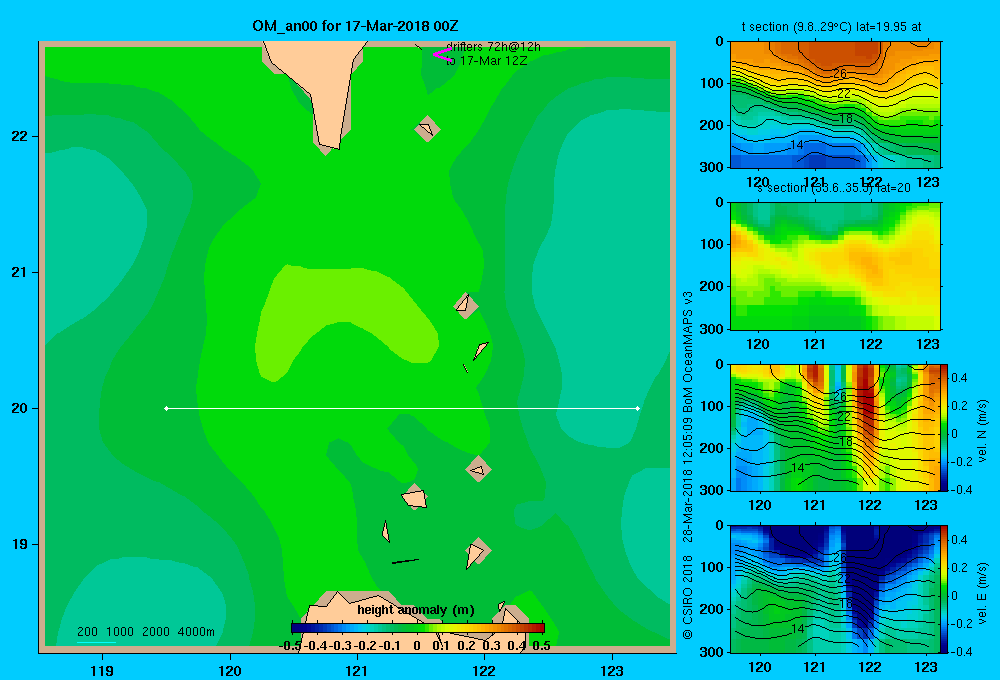Click latitude label 20 on main map axis
The height and width of the screenshot is (680, 1000).
coord(19,408)
